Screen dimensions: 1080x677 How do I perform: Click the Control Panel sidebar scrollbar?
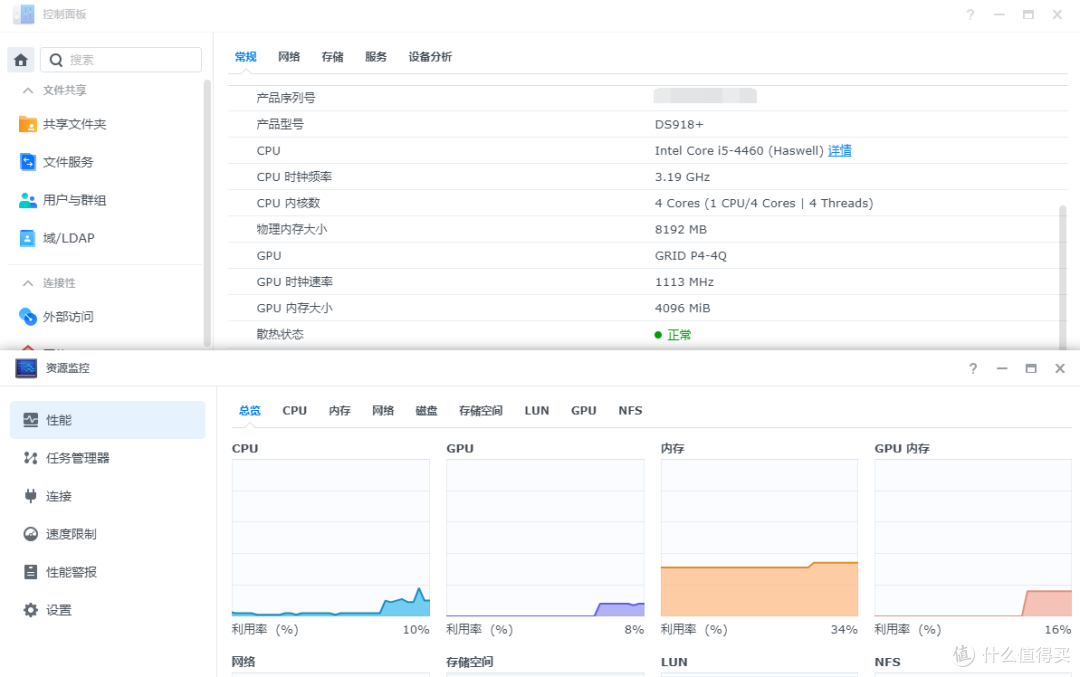pyautogui.click(x=207, y=213)
